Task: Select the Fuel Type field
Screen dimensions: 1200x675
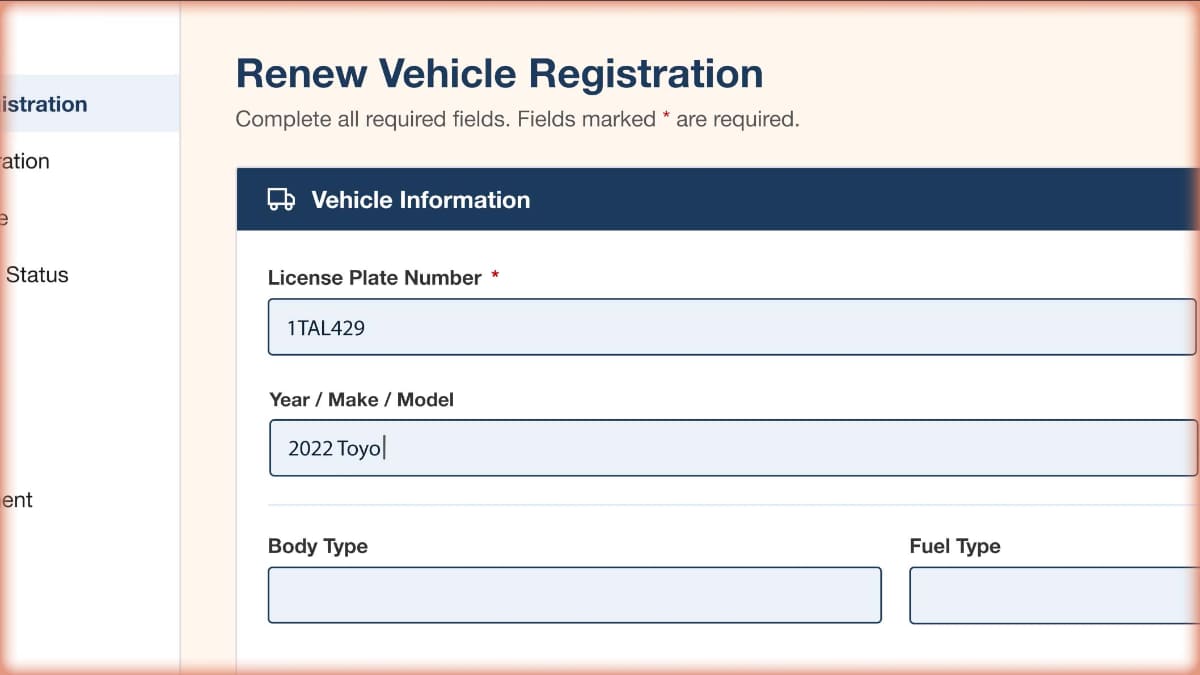Action: click(x=1053, y=595)
